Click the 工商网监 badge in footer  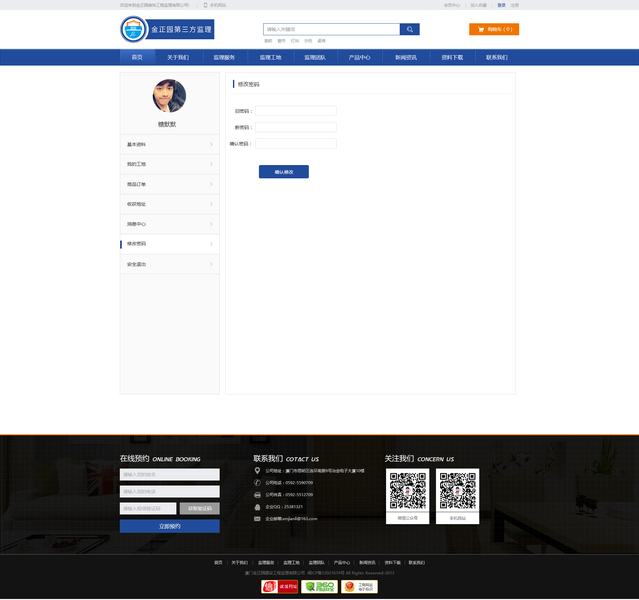pyautogui.click(x=359, y=587)
